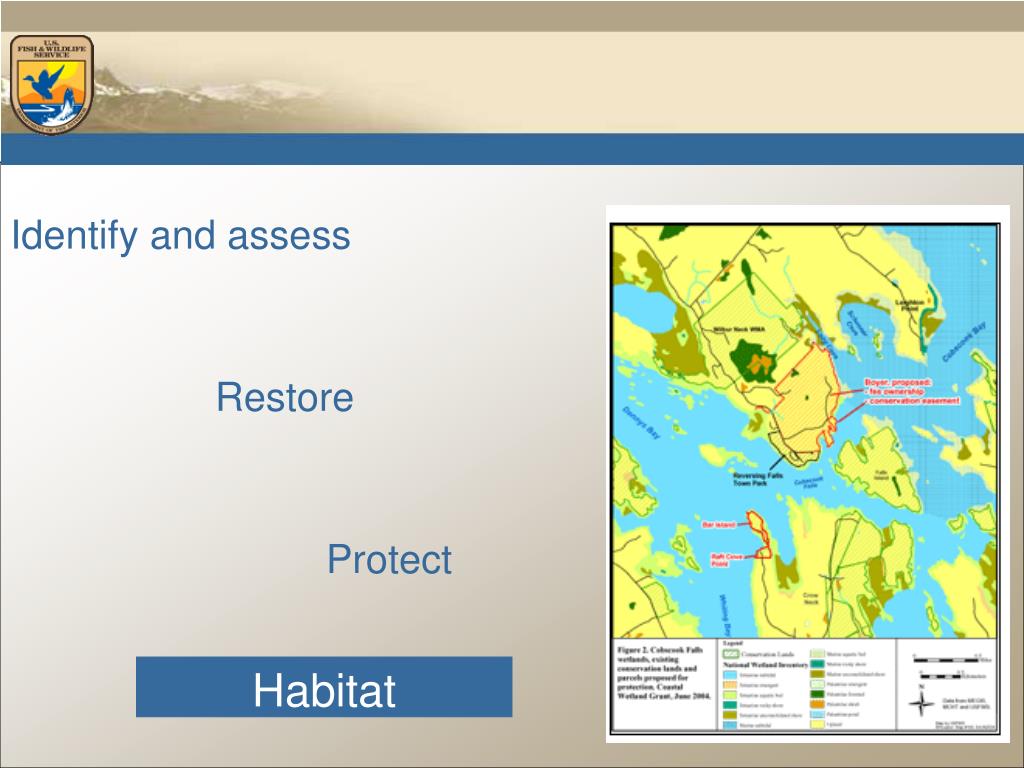The height and width of the screenshot is (768, 1024).
Task: Click the "Reversing Falls Town Park" map label
Action: (x=758, y=479)
